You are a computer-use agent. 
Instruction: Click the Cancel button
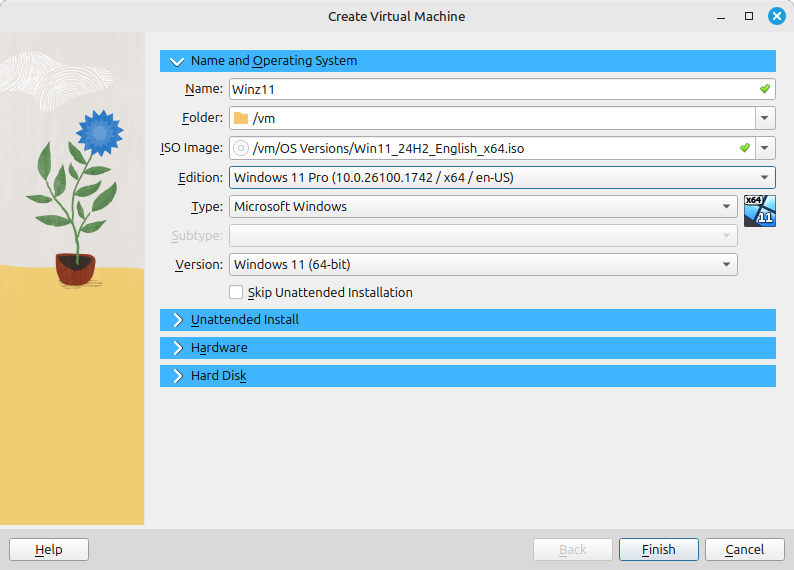745,550
